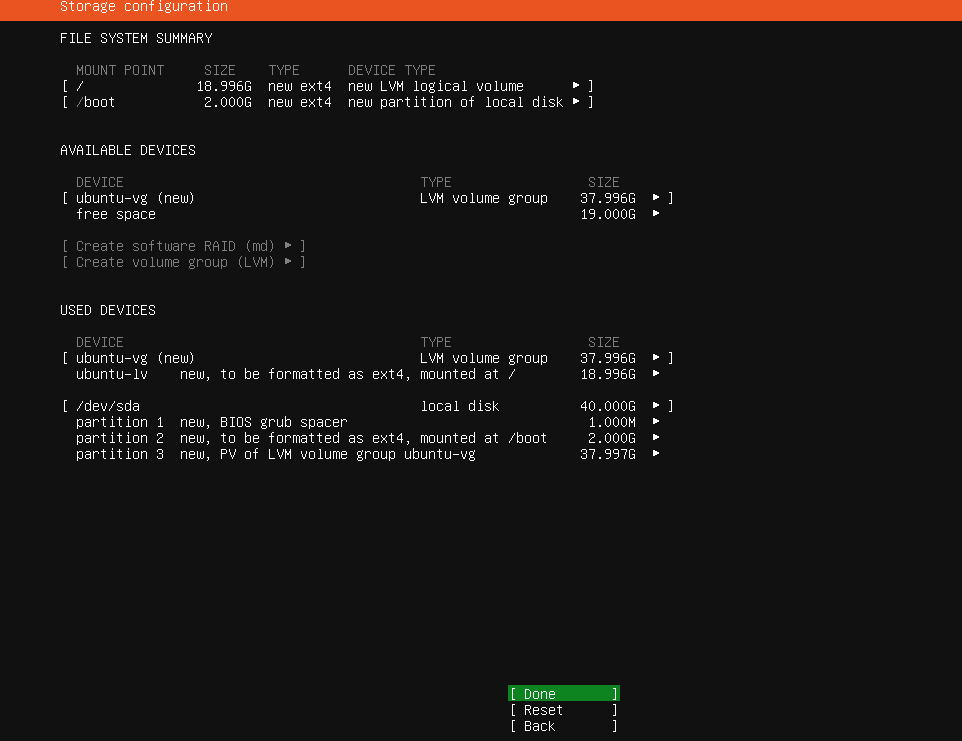Click the Back button
962x741 pixels.
tap(563, 726)
